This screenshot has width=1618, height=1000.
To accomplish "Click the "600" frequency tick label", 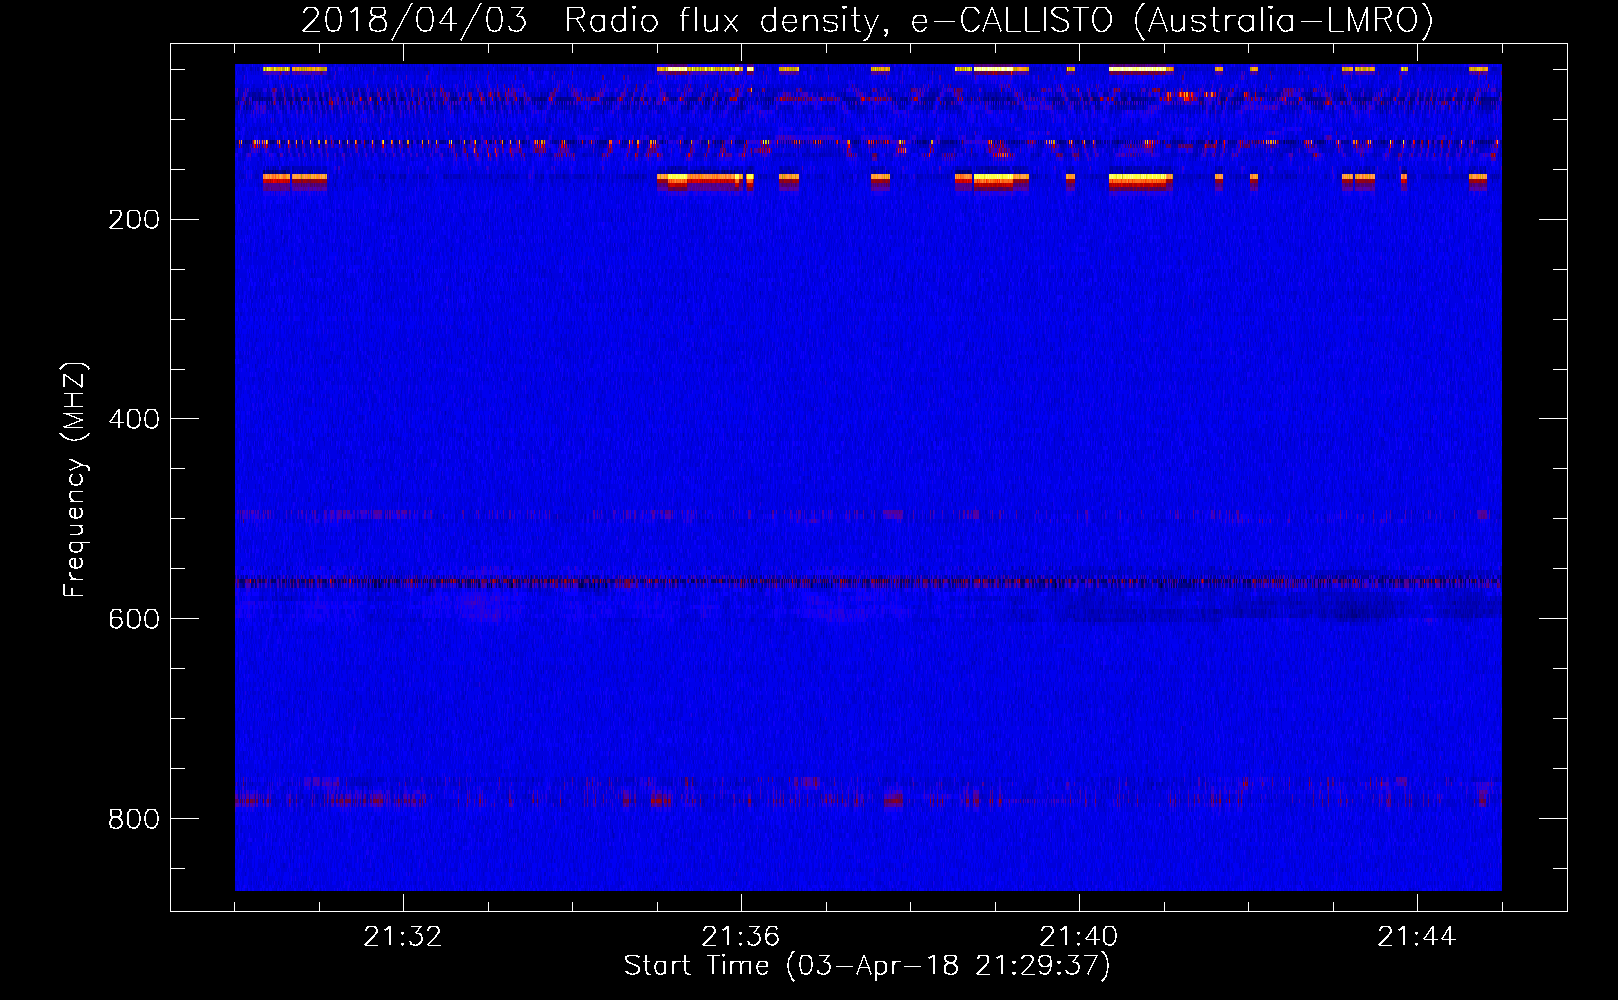I will [x=134, y=619].
